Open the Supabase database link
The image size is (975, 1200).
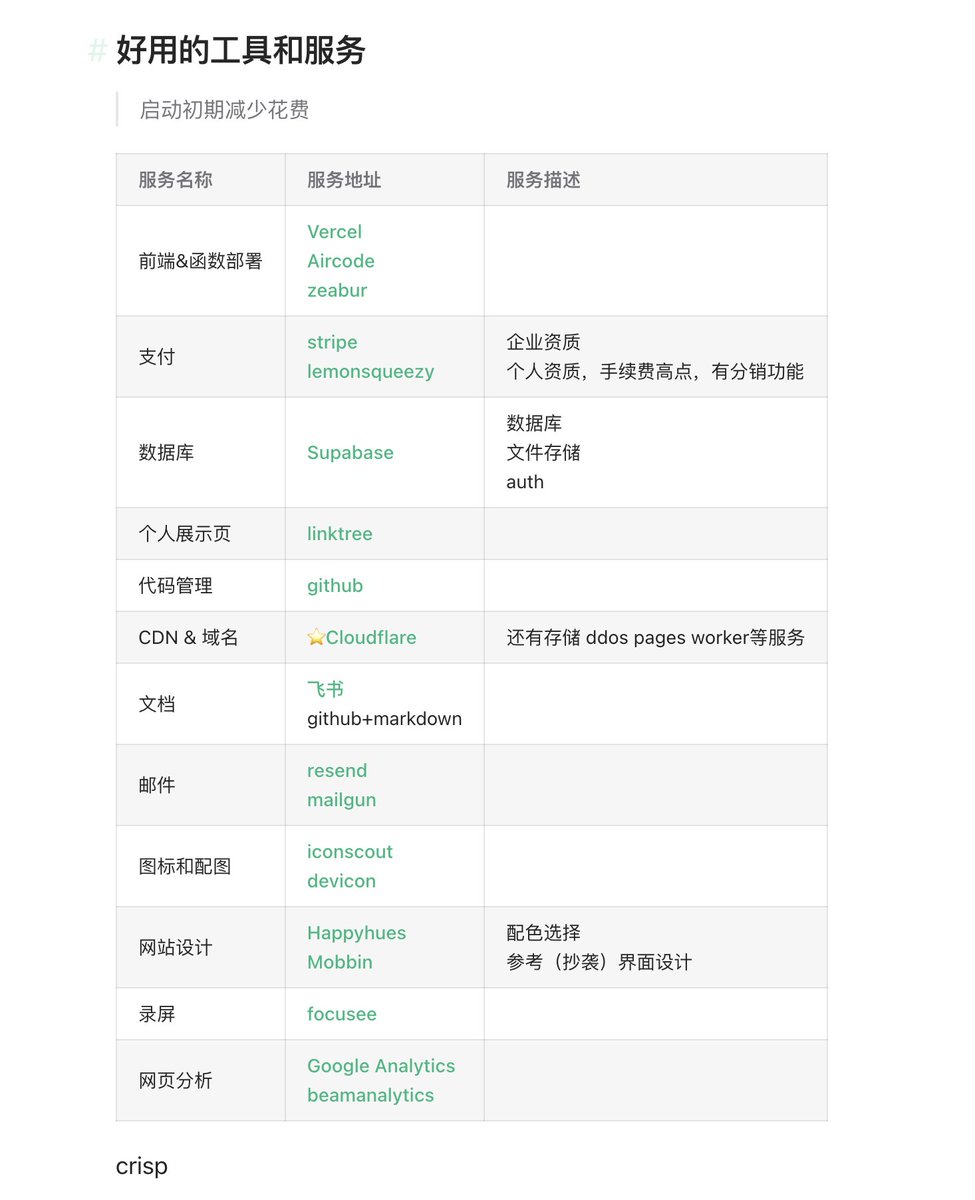(350, 452)
